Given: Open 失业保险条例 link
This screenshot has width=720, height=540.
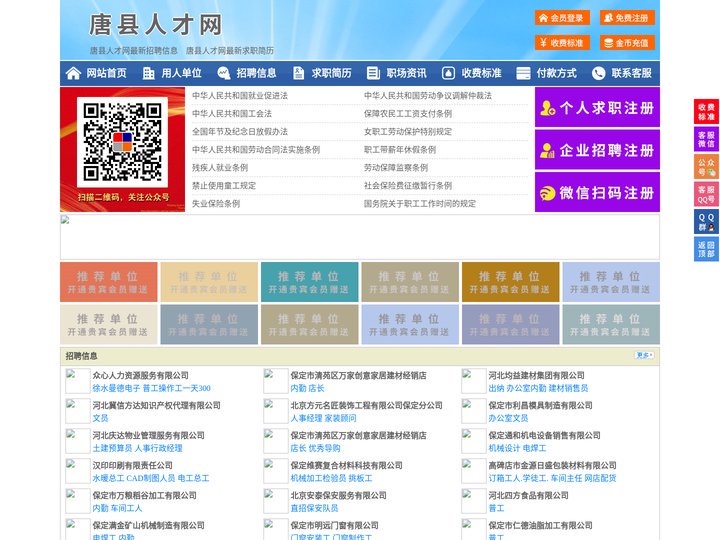Looking at the screenshot, I should 216,203.
